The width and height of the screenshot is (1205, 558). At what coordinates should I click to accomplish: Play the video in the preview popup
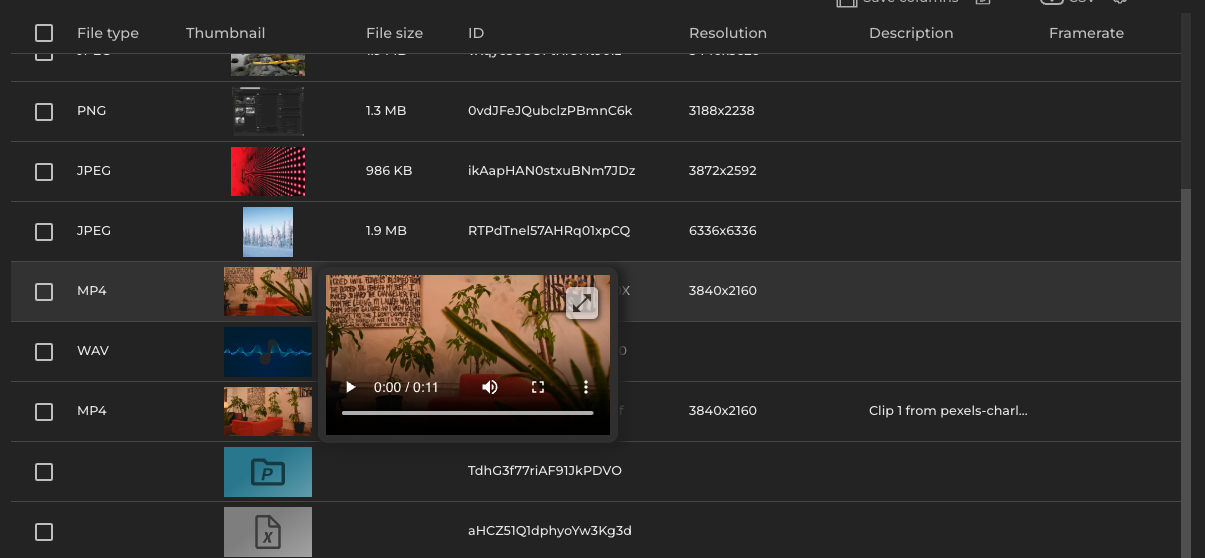(350, 387)
